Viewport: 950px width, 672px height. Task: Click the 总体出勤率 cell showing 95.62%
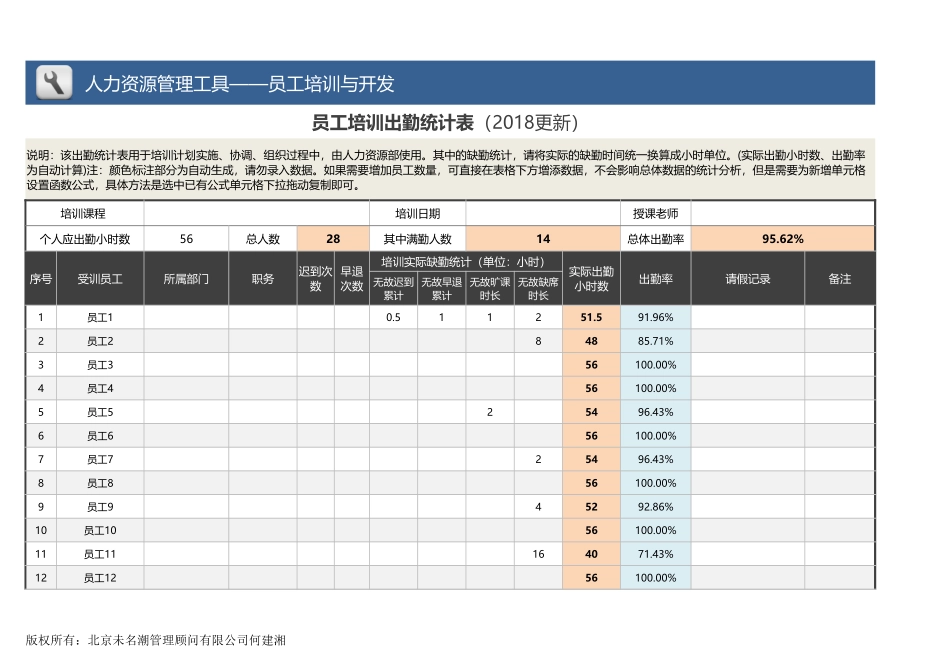pyautogui.click(x=782, y=239)
